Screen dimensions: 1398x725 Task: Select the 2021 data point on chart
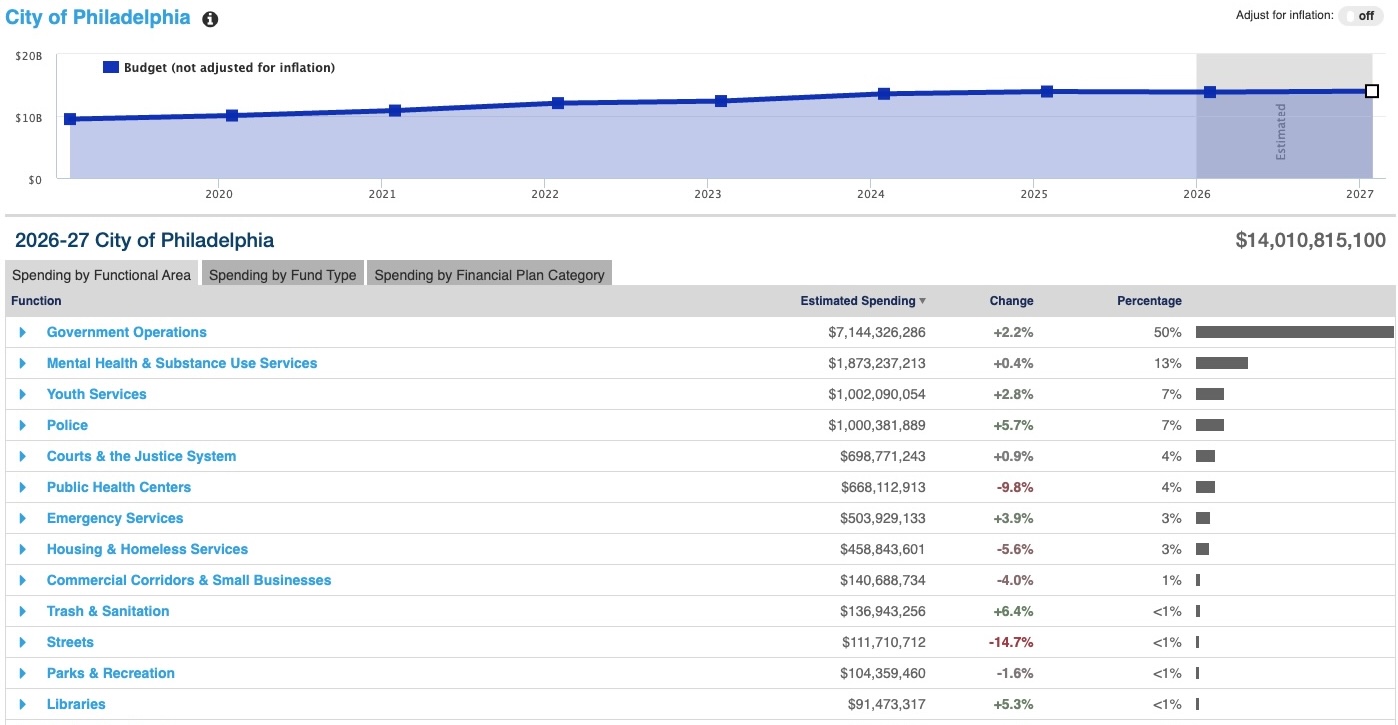[395, 110]
